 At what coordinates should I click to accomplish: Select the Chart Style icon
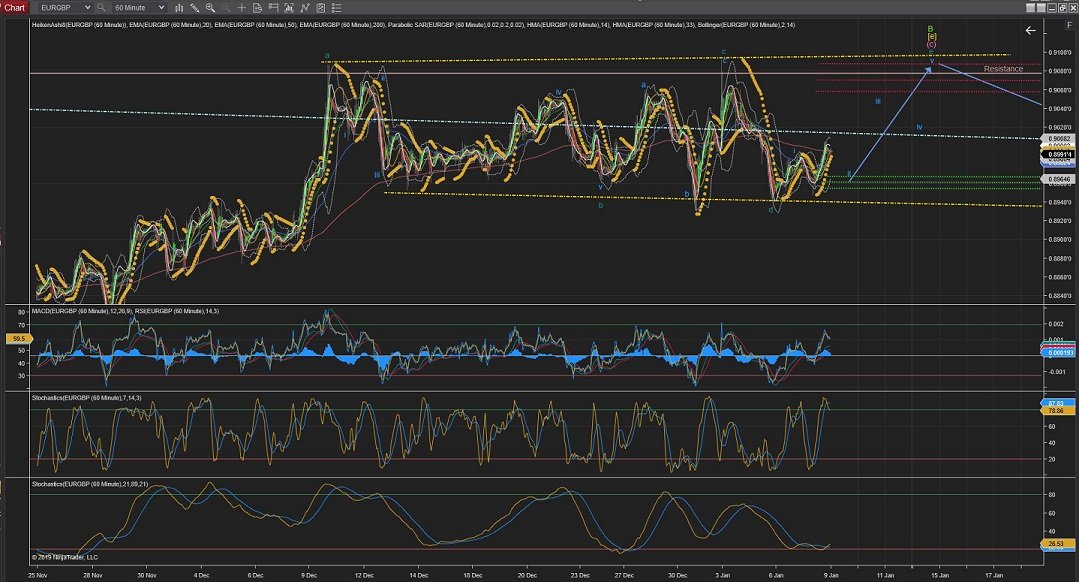pos(180,8)
